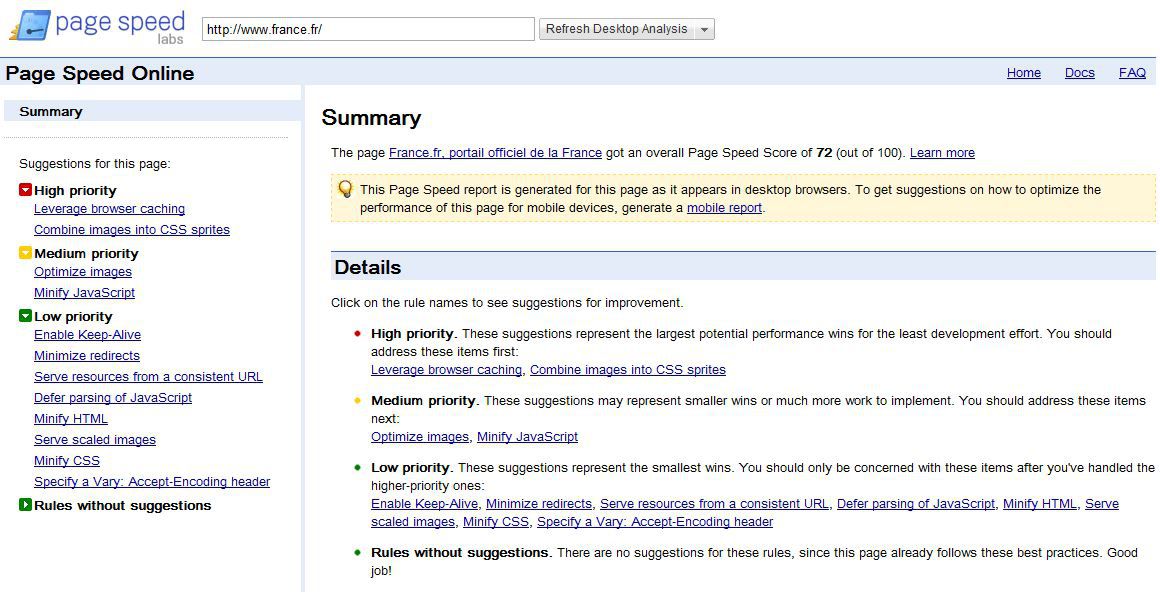
Task: Click the lightbulb tip icon
Action: (345, 189)
